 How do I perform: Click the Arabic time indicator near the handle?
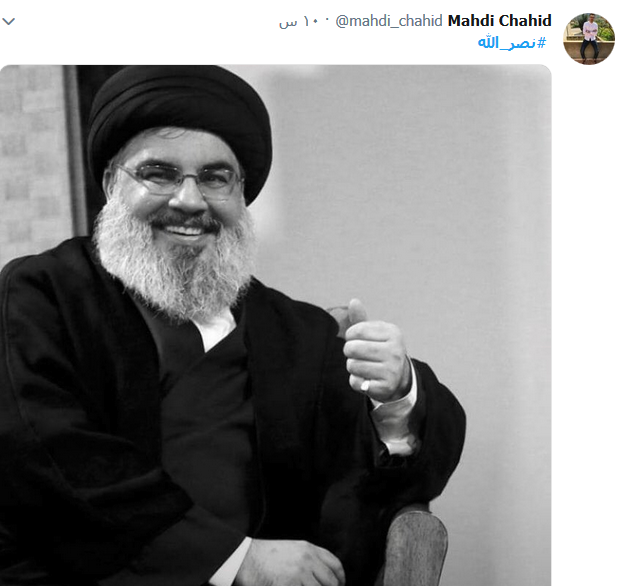pos(300,21)
